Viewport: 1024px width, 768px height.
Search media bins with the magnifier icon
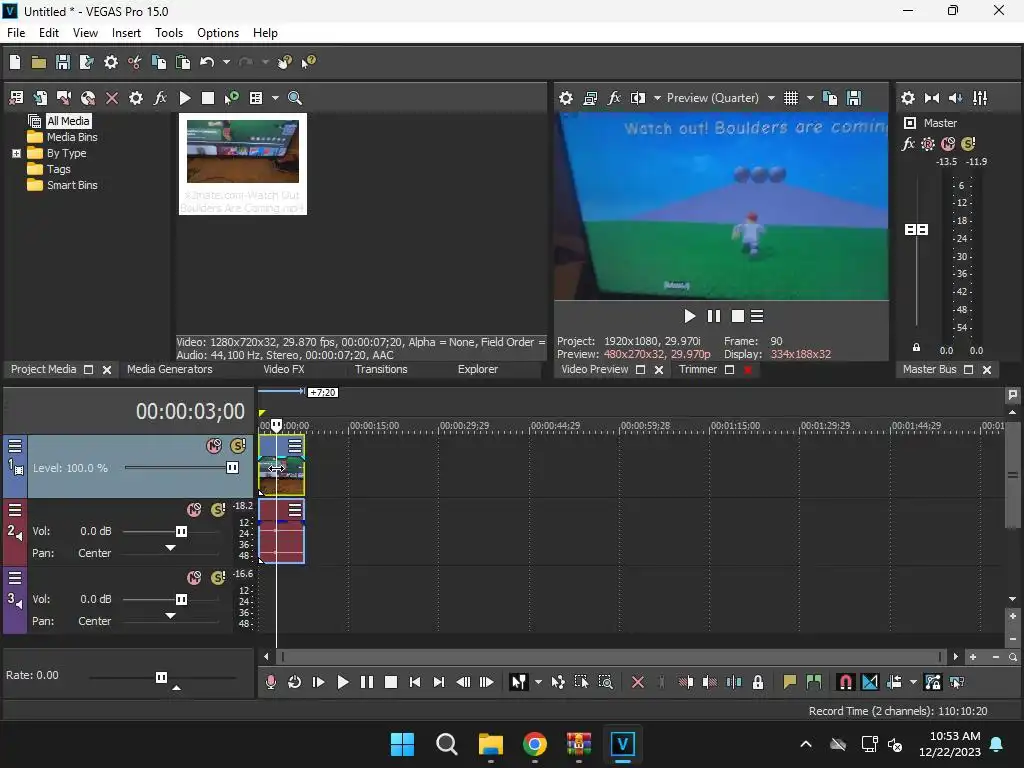point(295,98)
